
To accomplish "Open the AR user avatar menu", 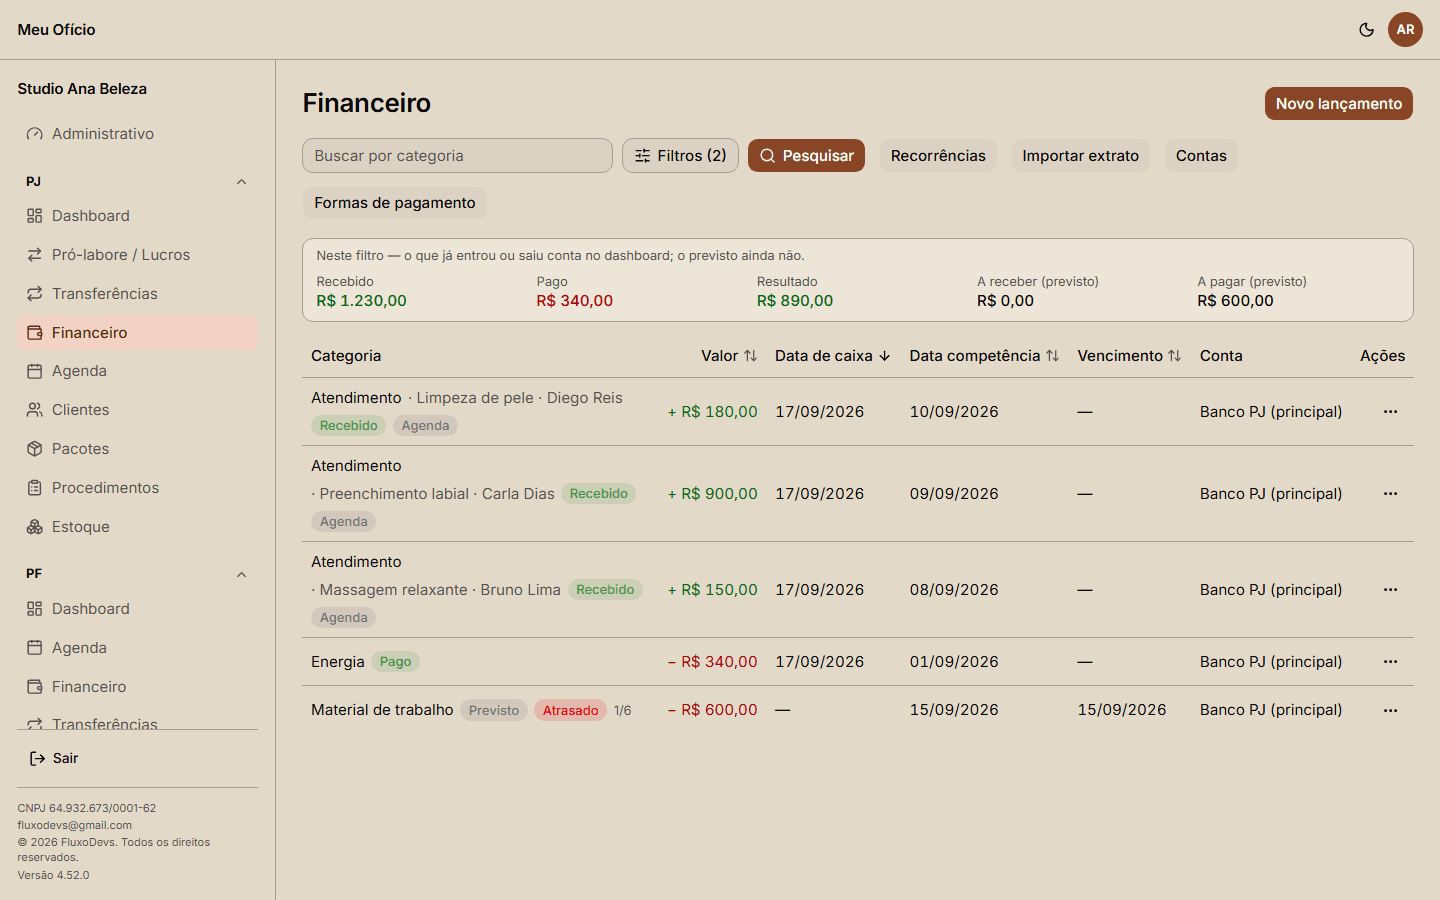I will [1405, 30].
